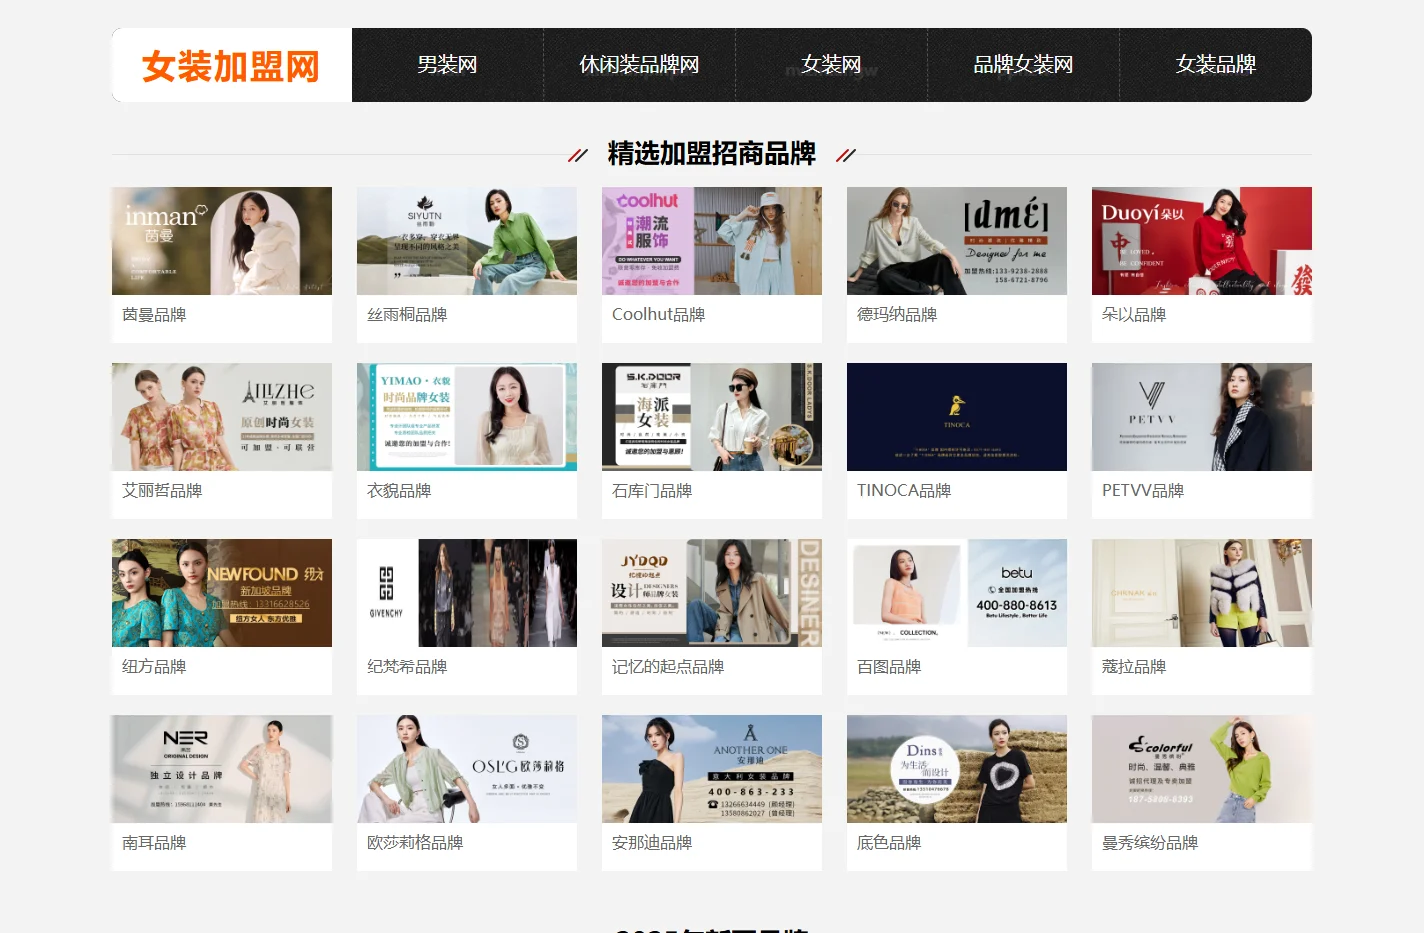This screenshot has width=1424, height=933.
Task: Click the 丝雨桐品牌 link
Action: pos(407,315)
